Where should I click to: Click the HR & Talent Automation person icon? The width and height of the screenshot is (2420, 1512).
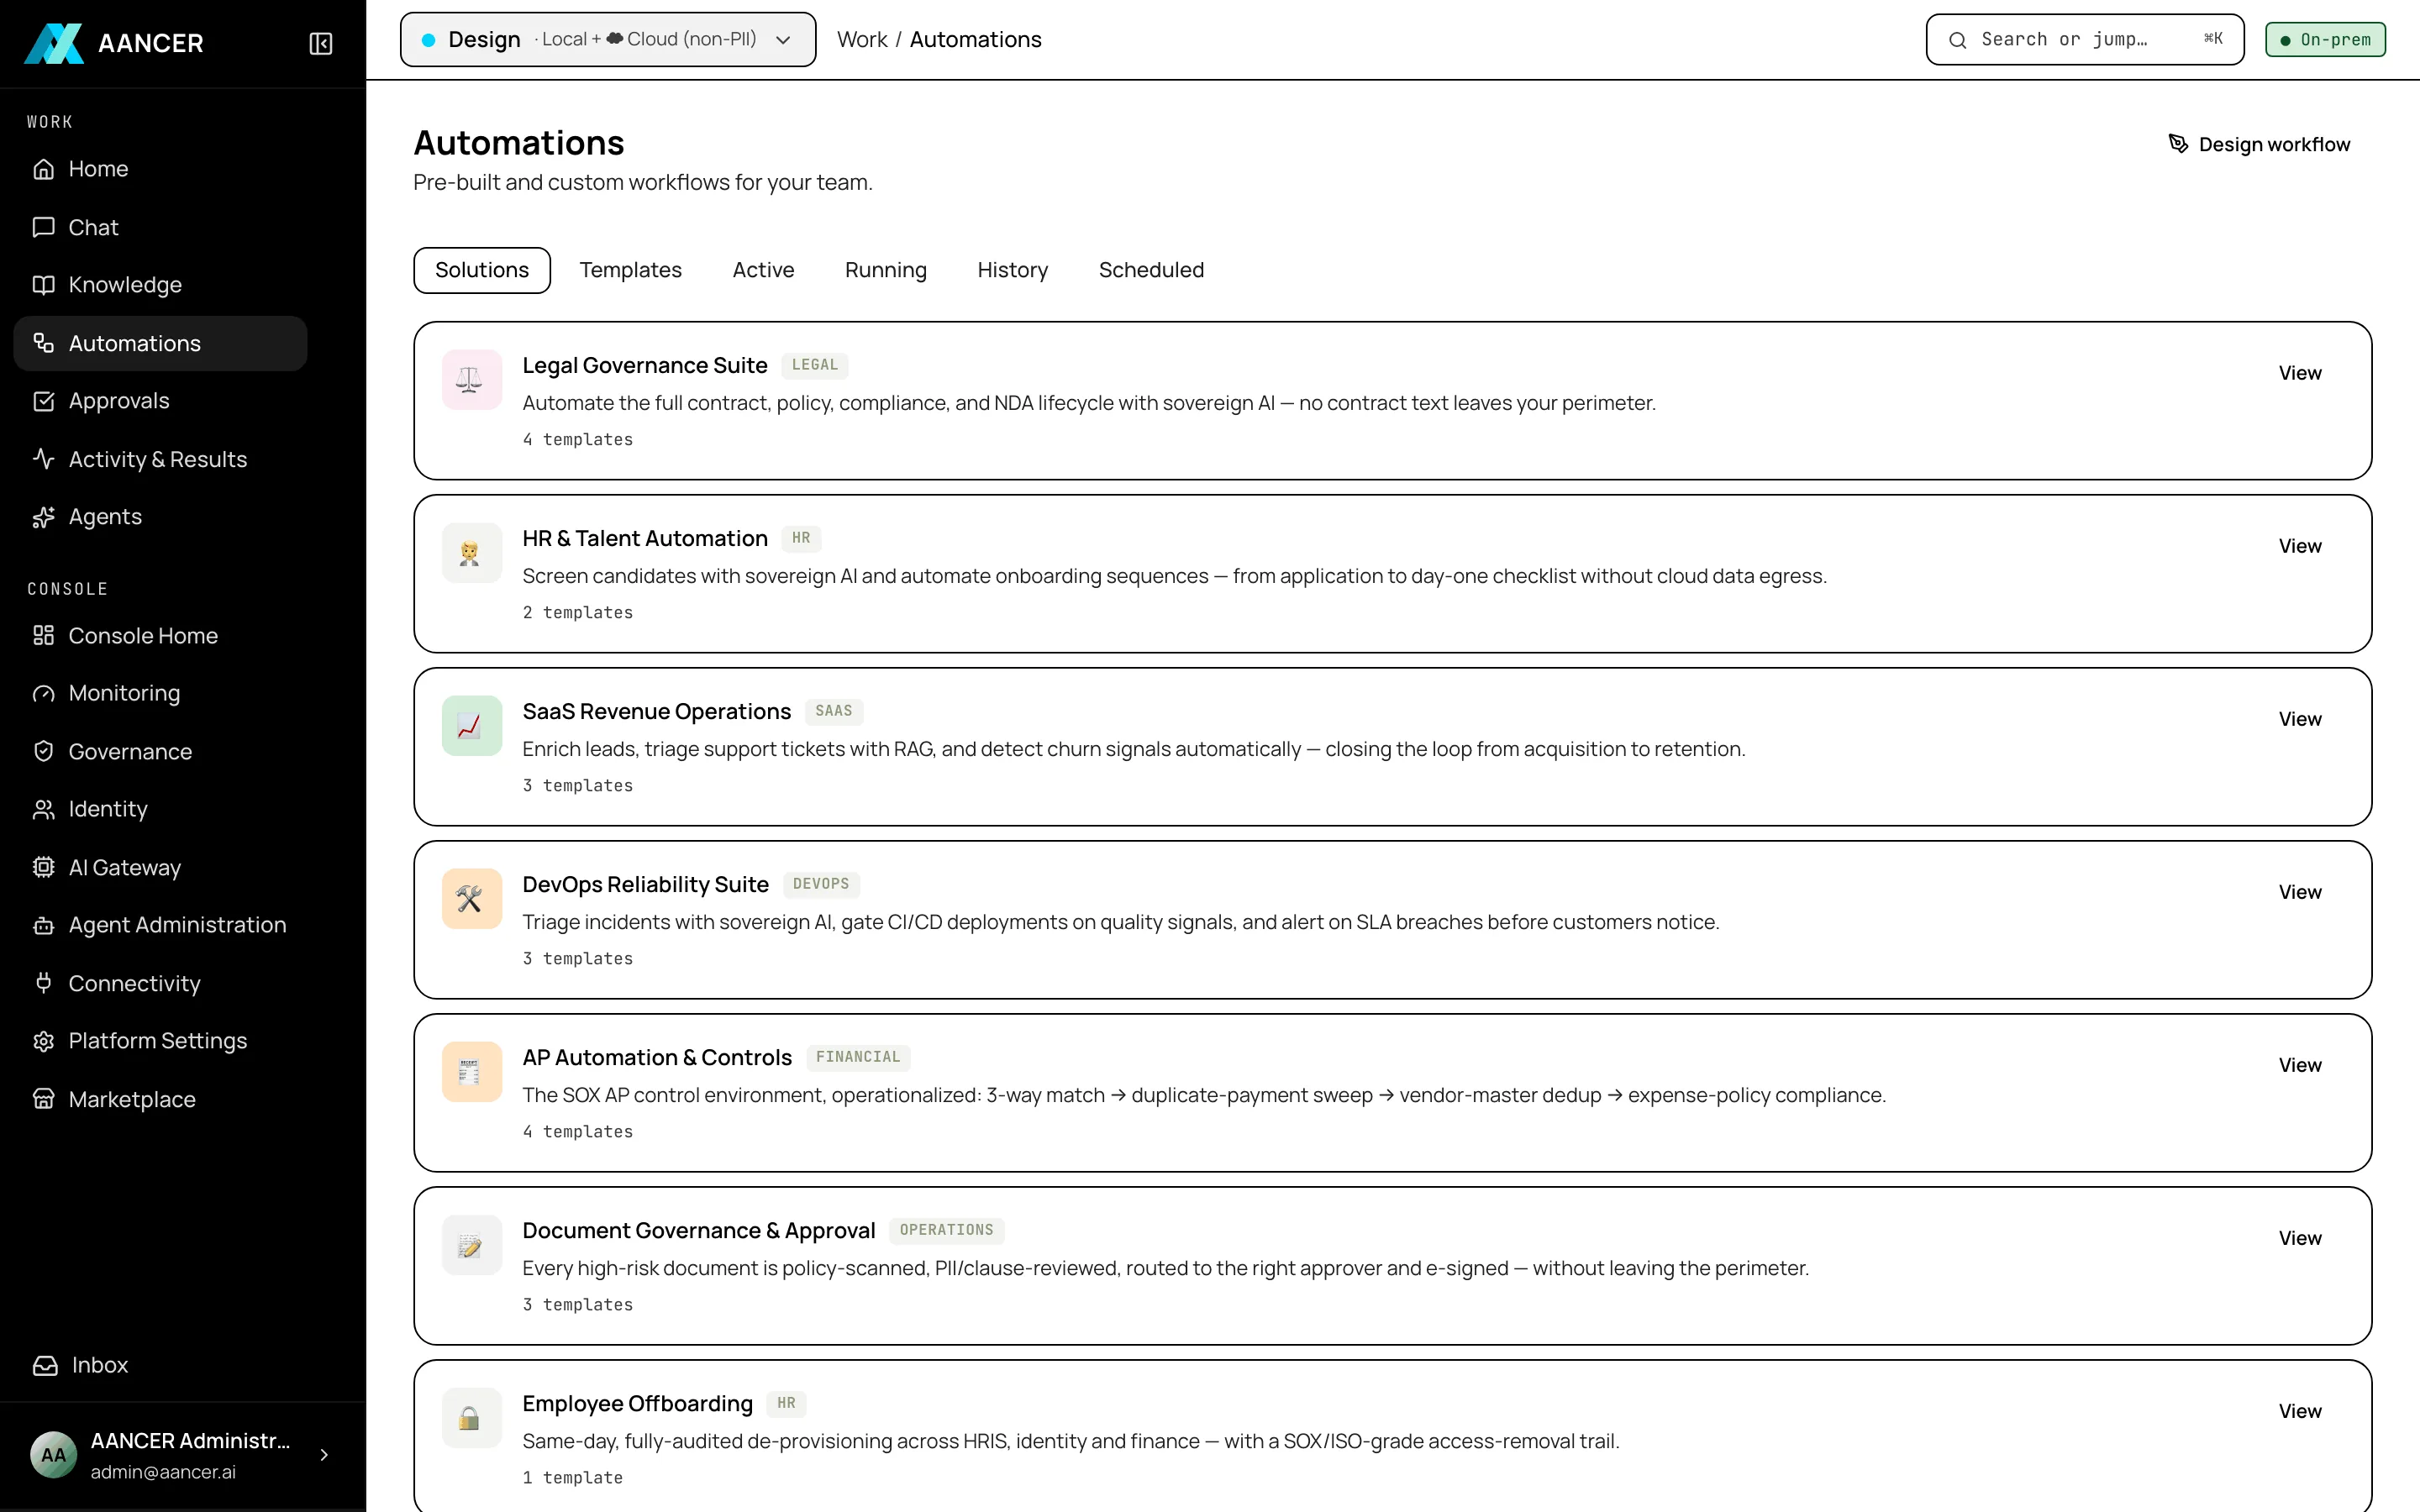point(472,553)
